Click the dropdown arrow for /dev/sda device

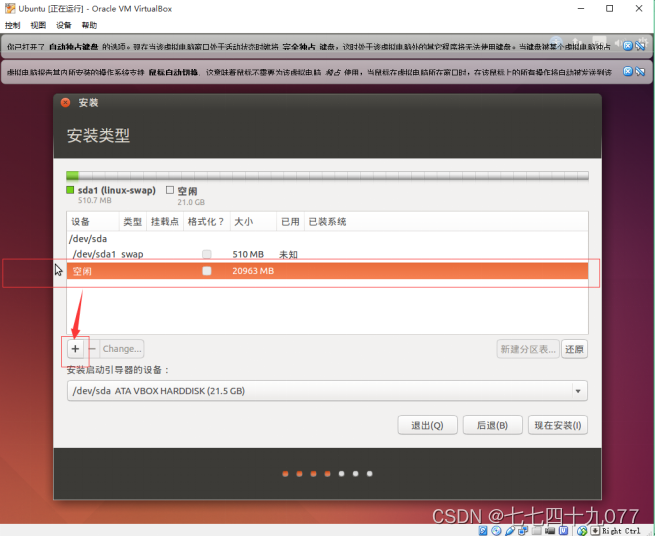[578, 391]
